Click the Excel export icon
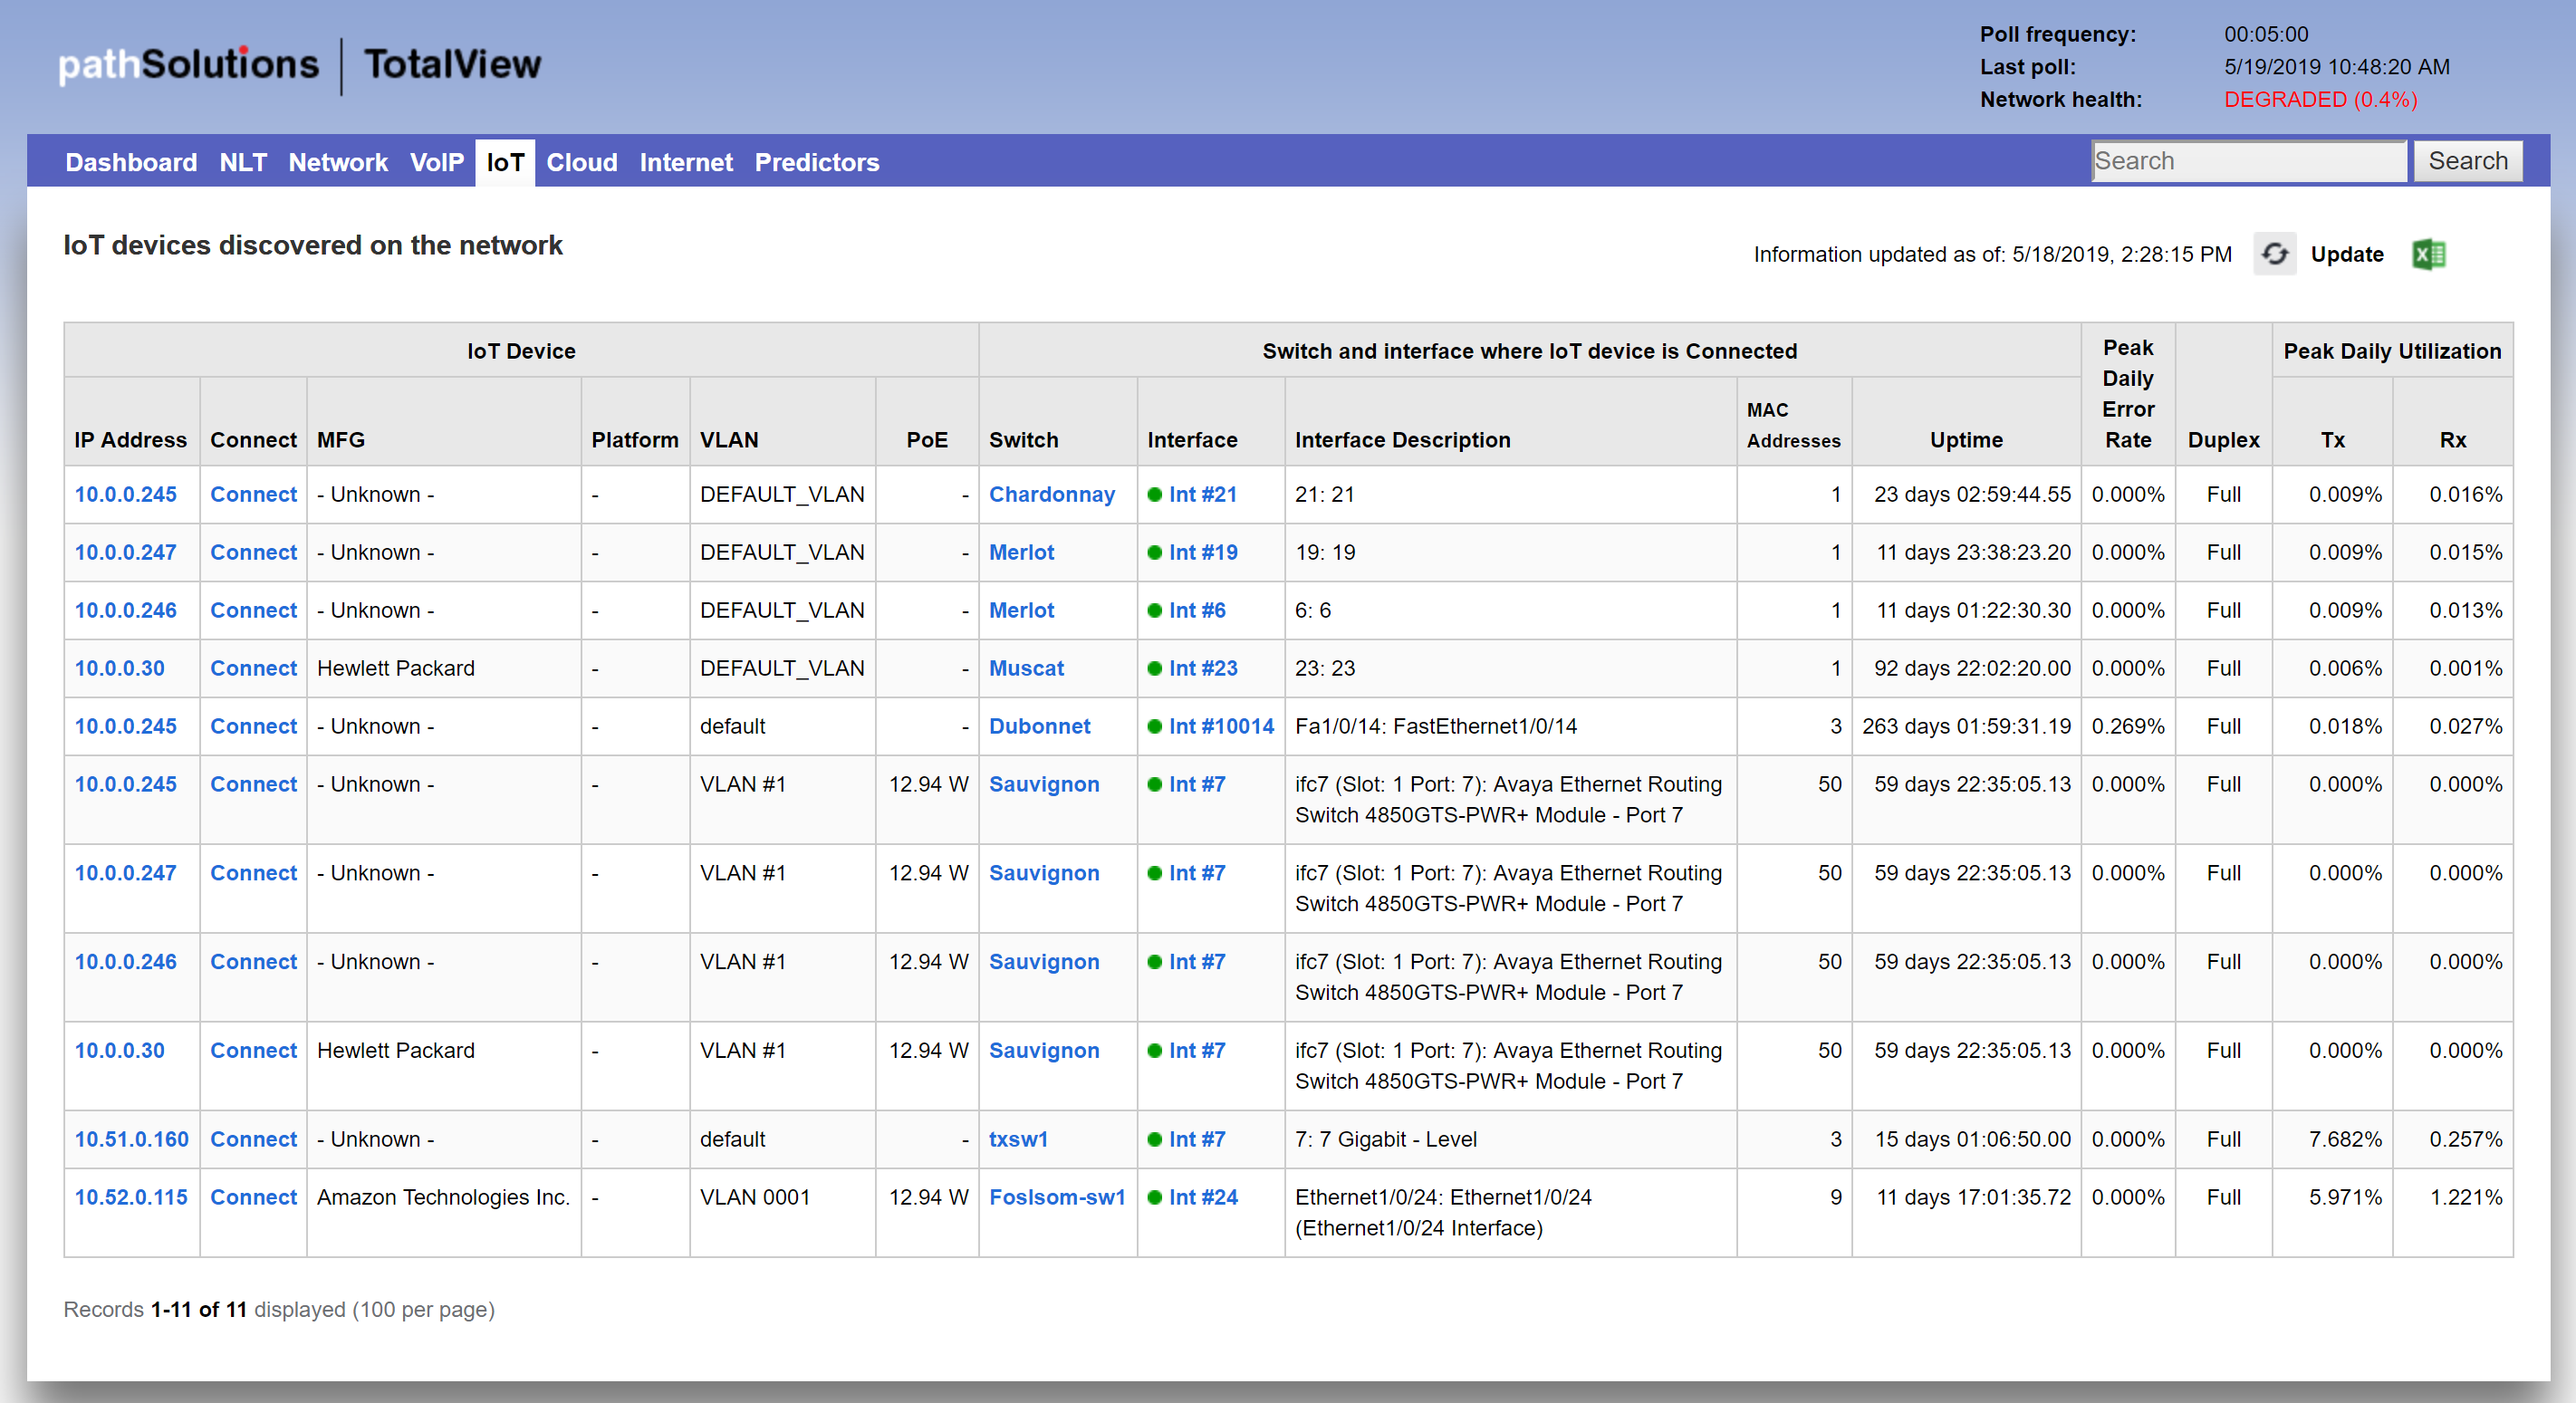 click(2428, 254)
